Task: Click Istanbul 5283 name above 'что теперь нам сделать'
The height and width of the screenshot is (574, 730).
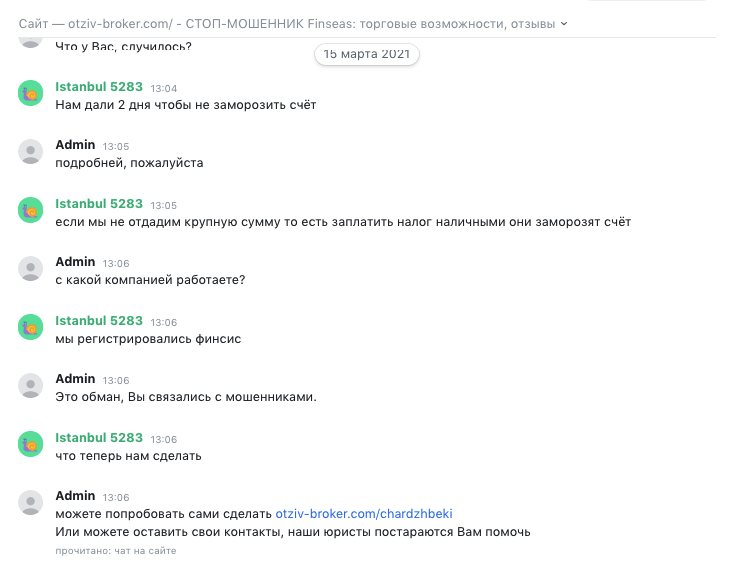Action: click(x=99, y=438)
